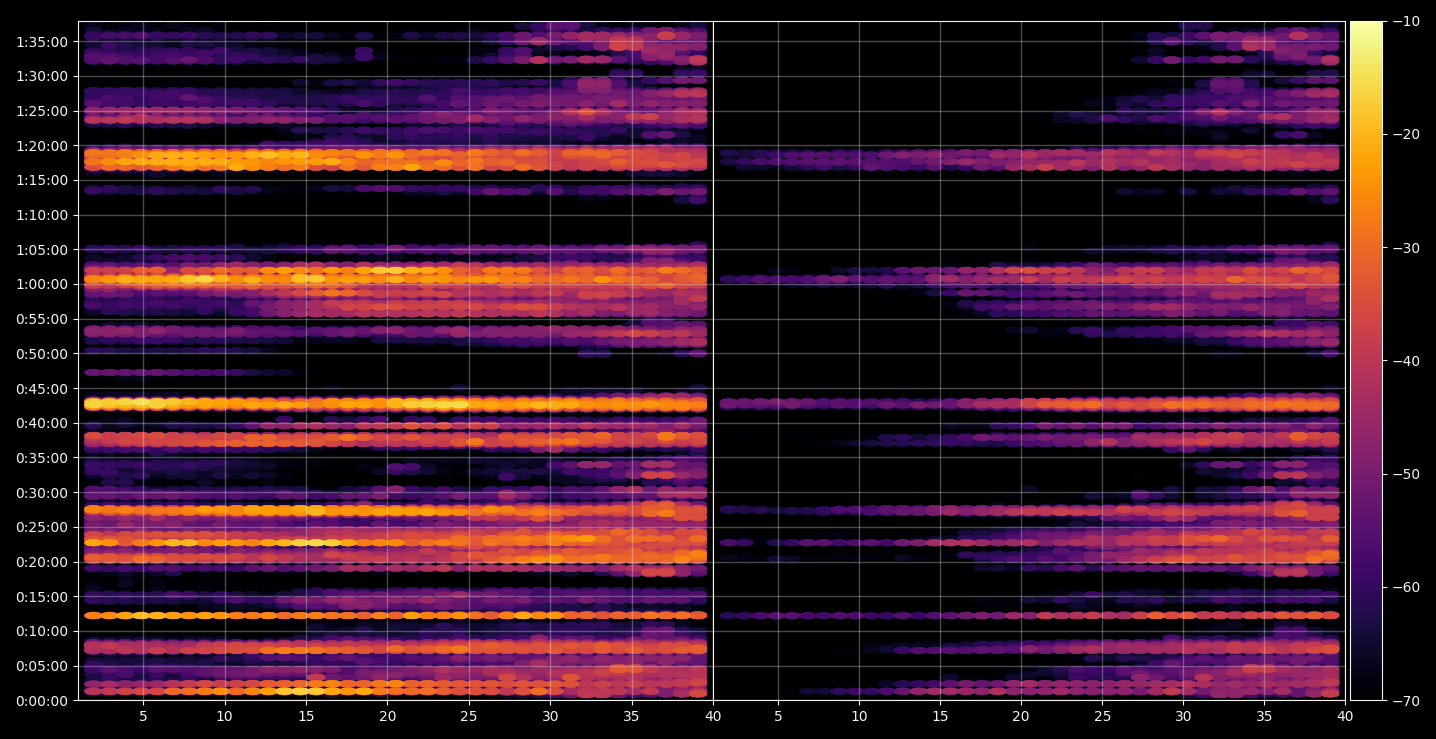
Task: Select x-axis label 10 under the left plot
Action: pos(224,716)
